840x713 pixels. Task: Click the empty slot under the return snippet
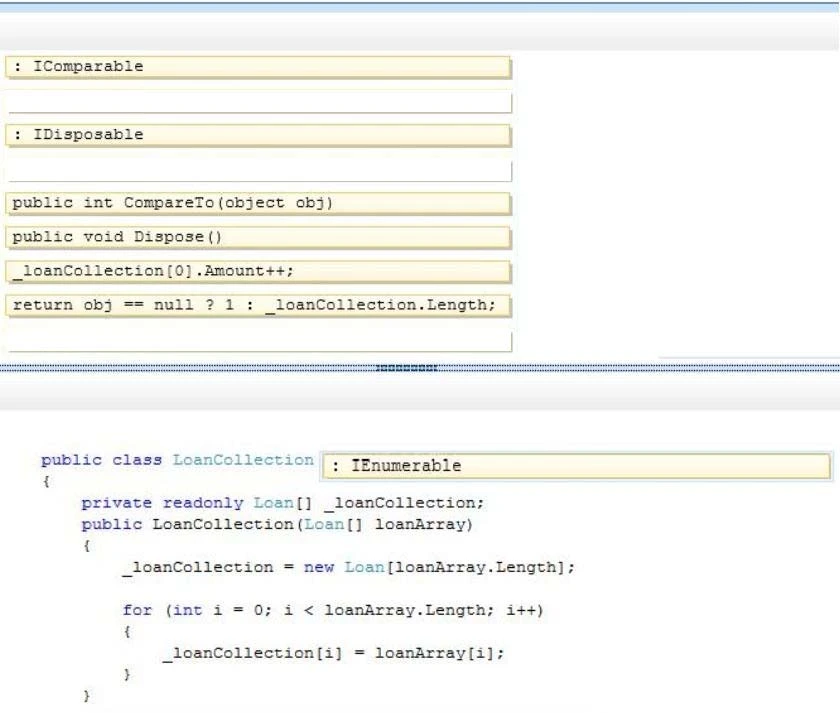(x=258, y=341)
